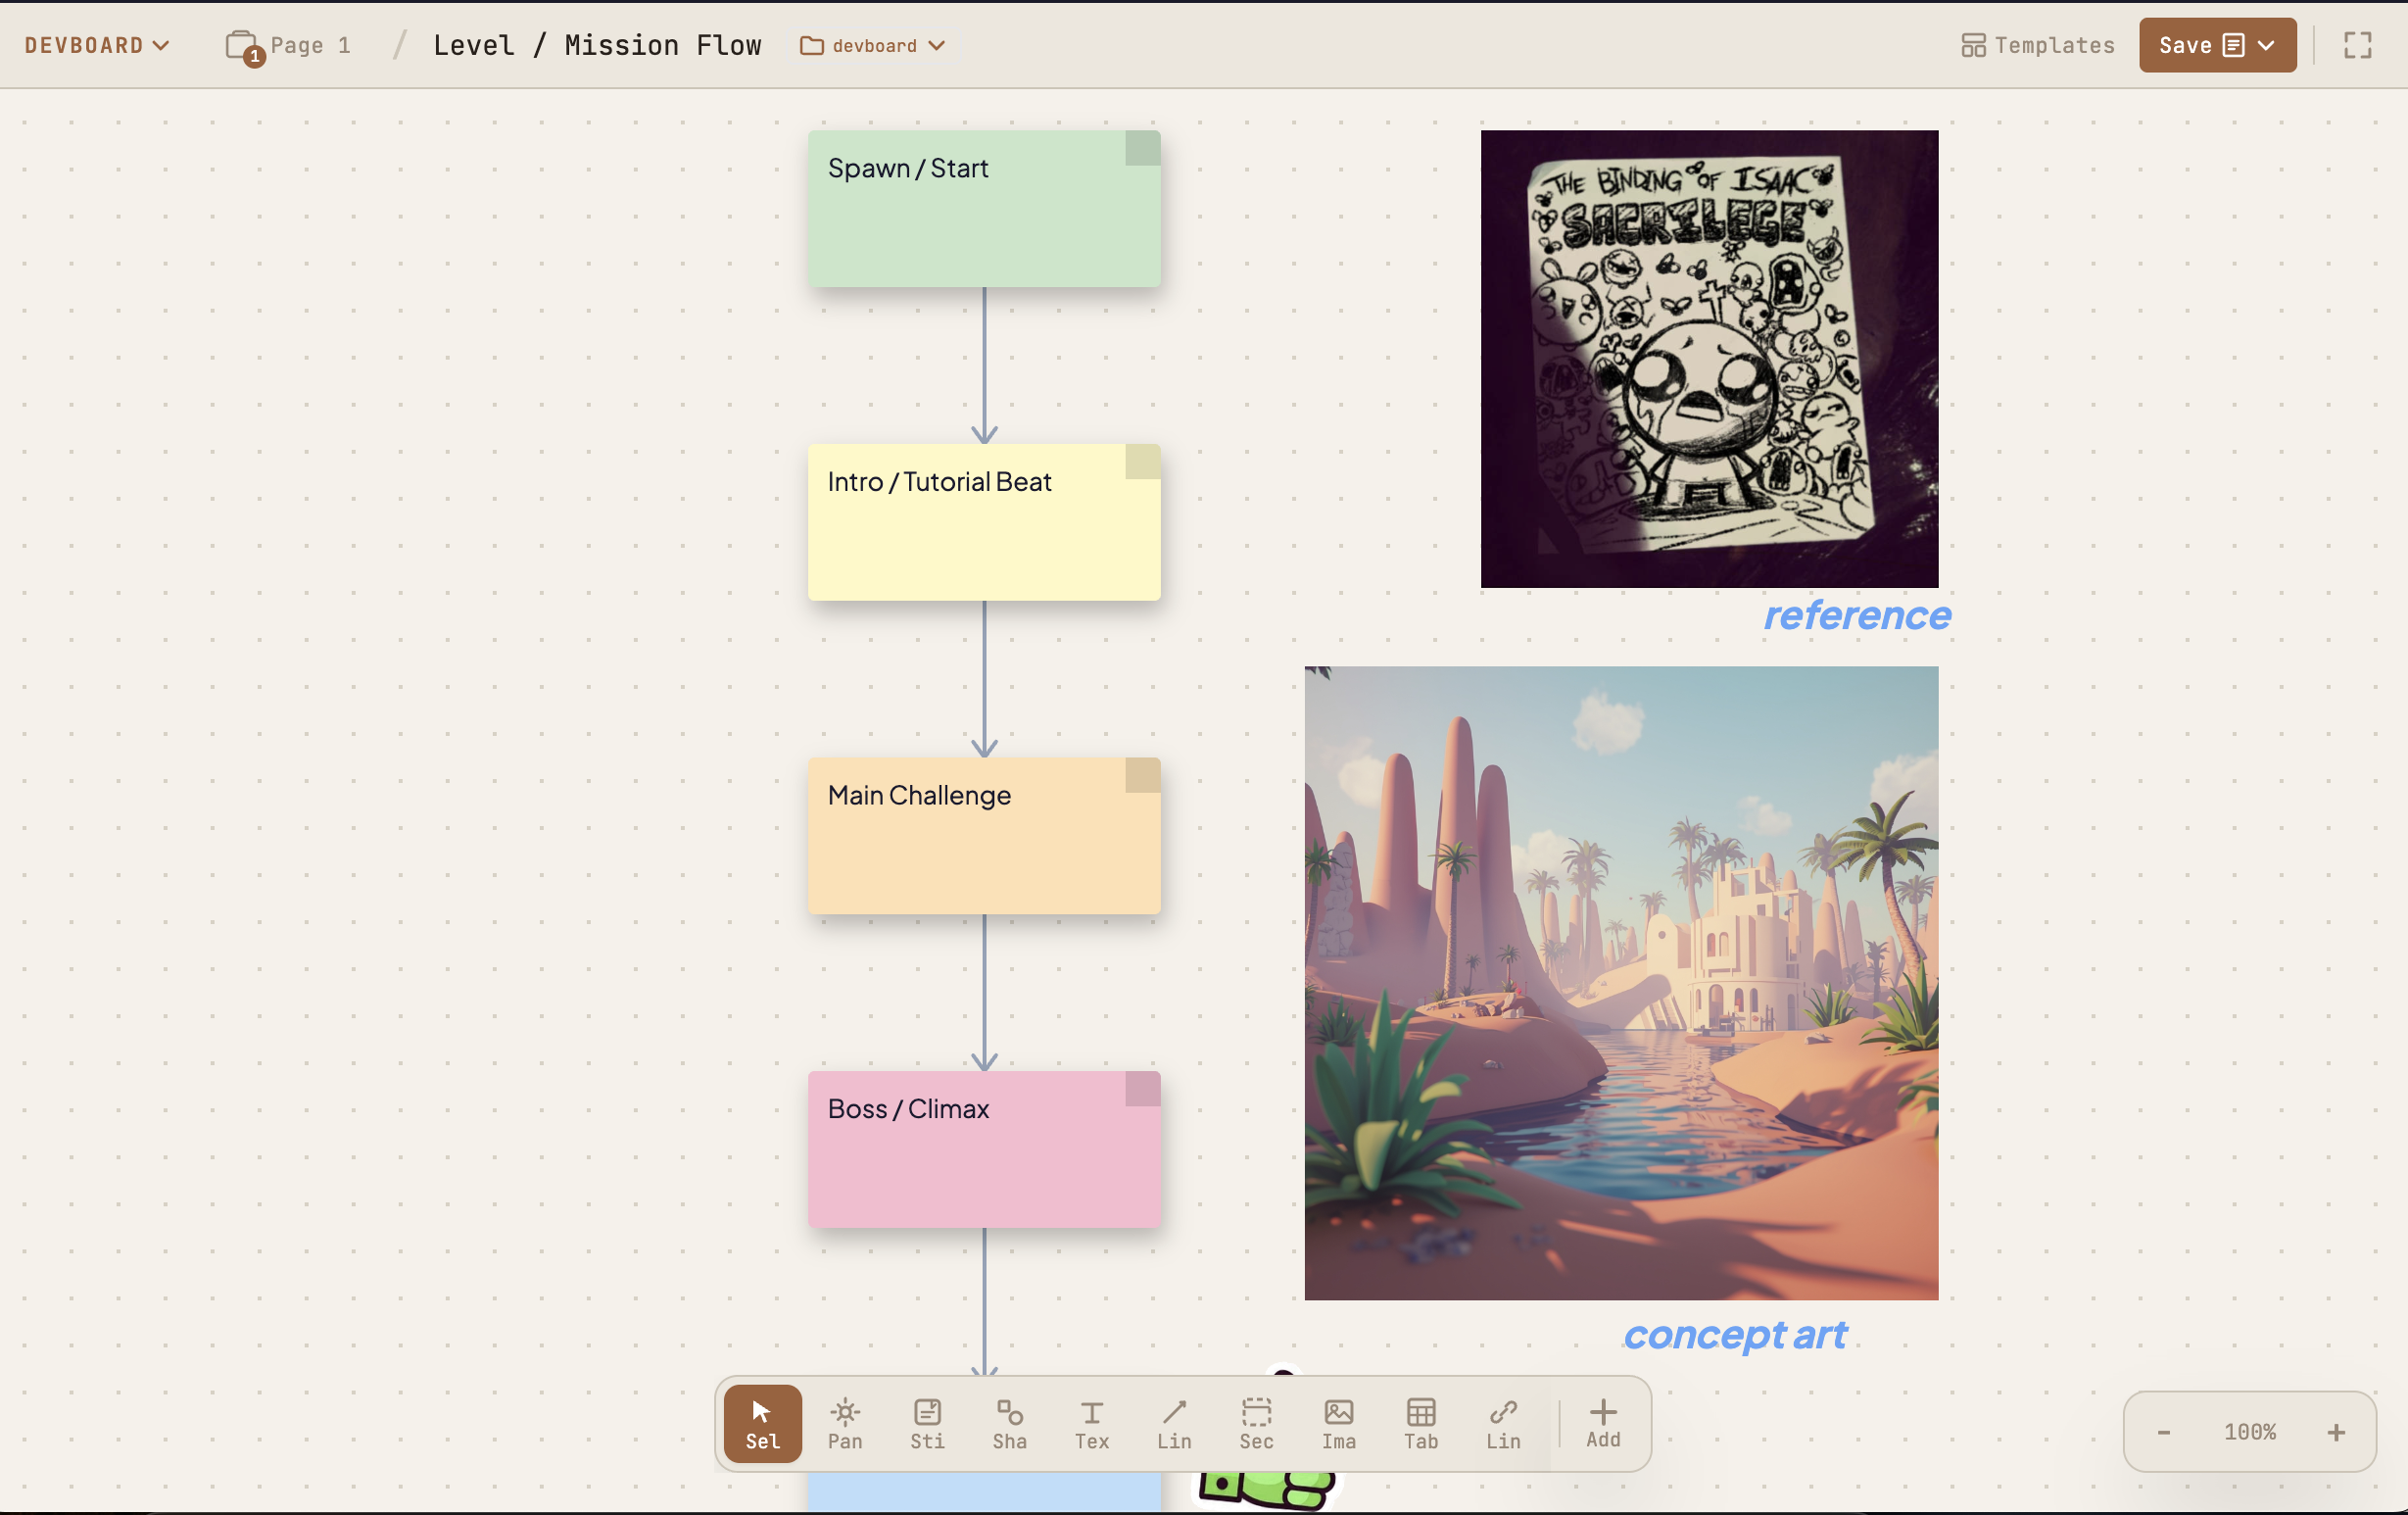Toggle the Select tool off
Viewport: 2408px width, 1515px height.
(x=761, y=1423)
